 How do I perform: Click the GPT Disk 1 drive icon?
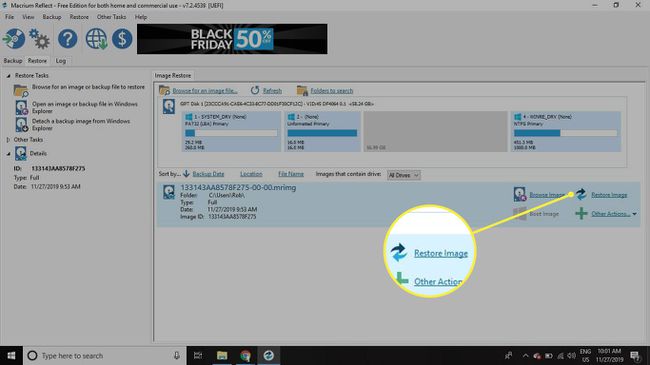[x=169, y=107]
